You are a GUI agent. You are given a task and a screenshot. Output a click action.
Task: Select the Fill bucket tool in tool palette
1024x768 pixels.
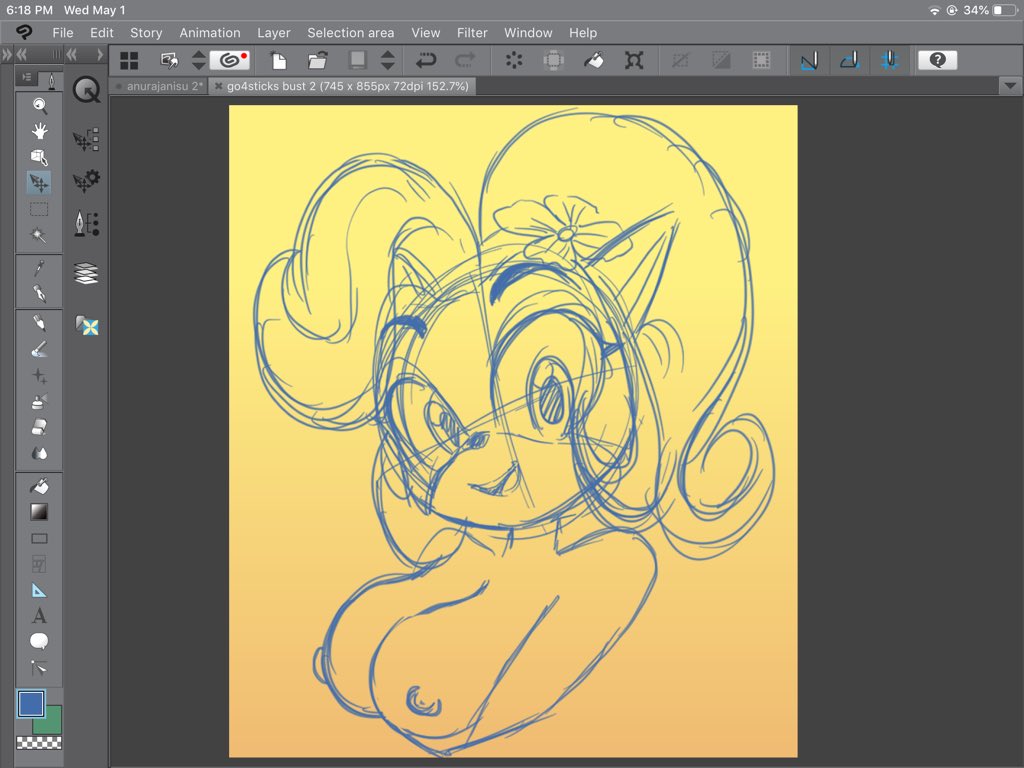pyautogui.click(x=39, y=486)
